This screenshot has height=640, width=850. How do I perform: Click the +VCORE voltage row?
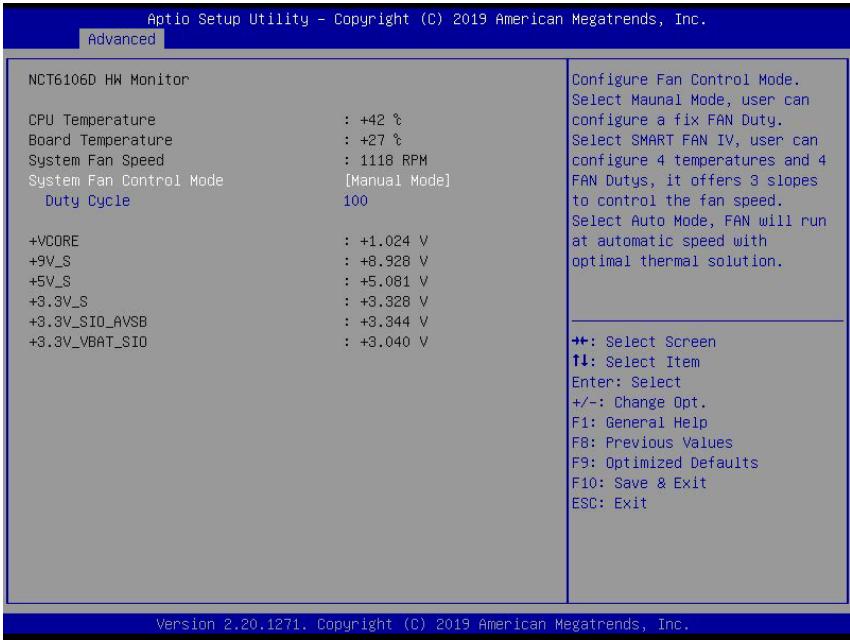pyautogui.click(x=228, y=241)
